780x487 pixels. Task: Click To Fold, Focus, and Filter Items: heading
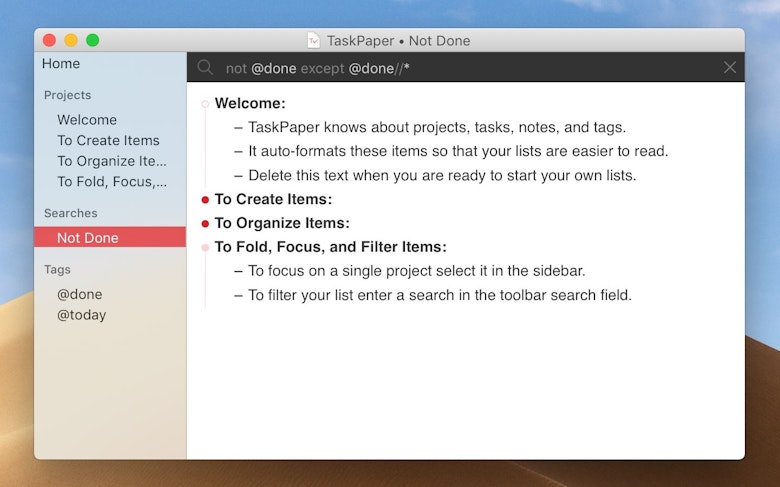330,247
